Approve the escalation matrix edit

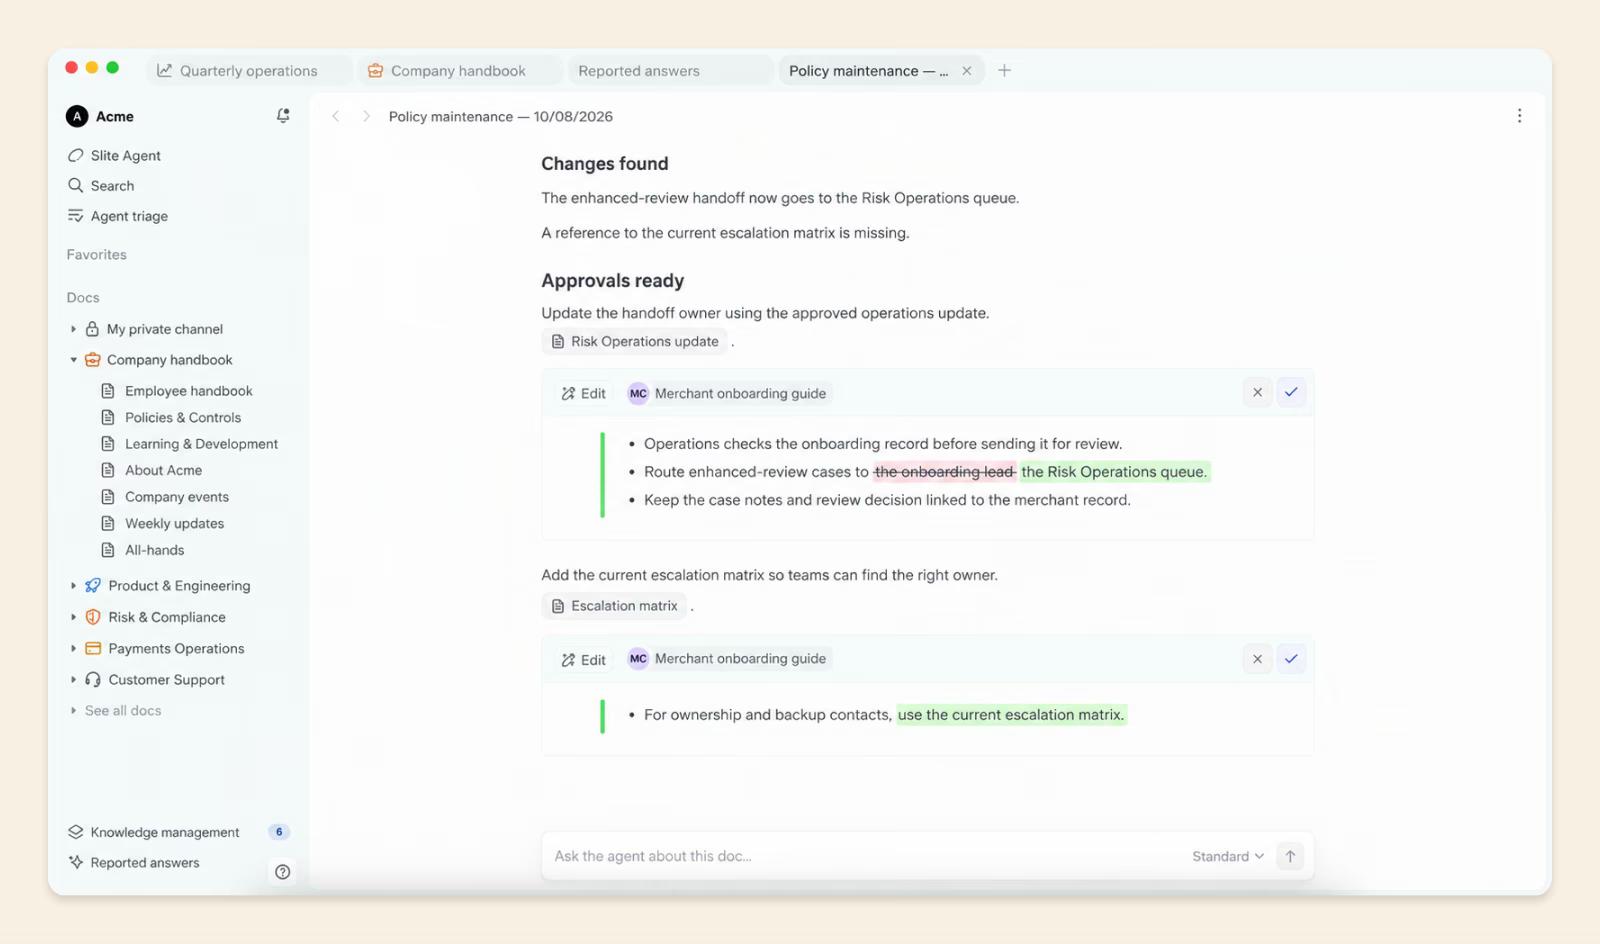point(1291,659)
